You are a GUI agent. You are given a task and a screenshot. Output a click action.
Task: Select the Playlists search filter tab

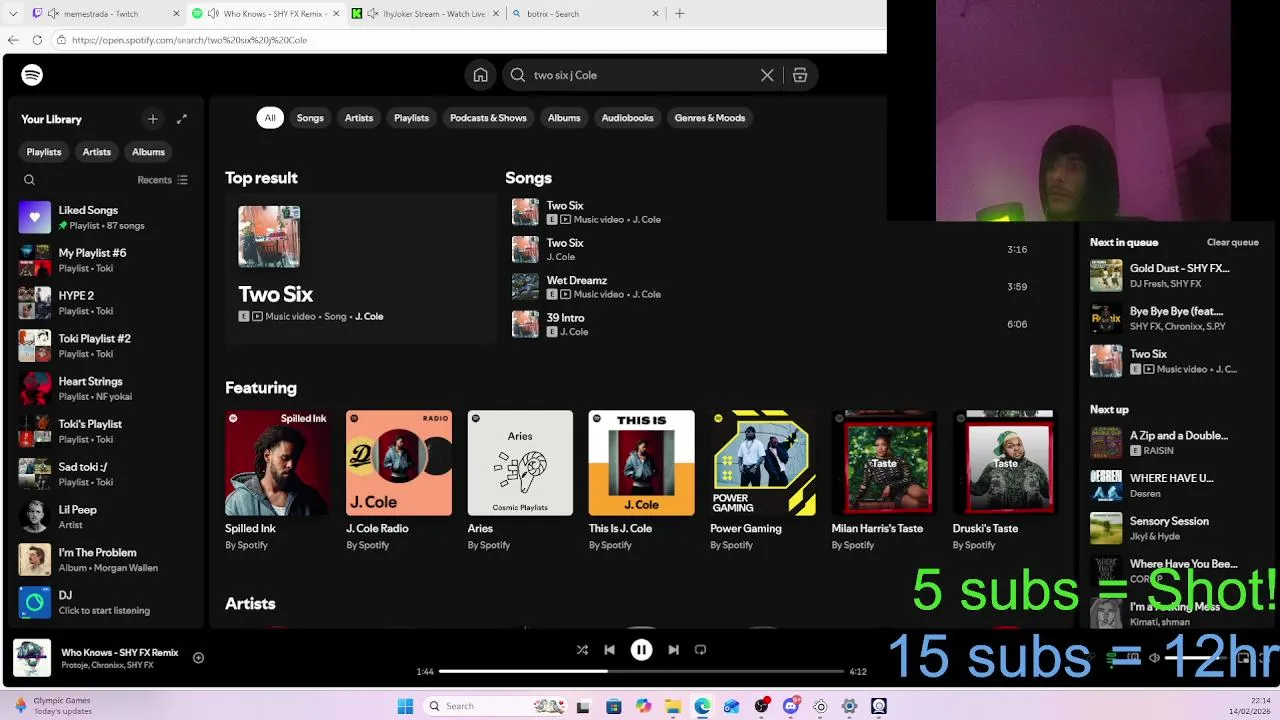(411, 118)
